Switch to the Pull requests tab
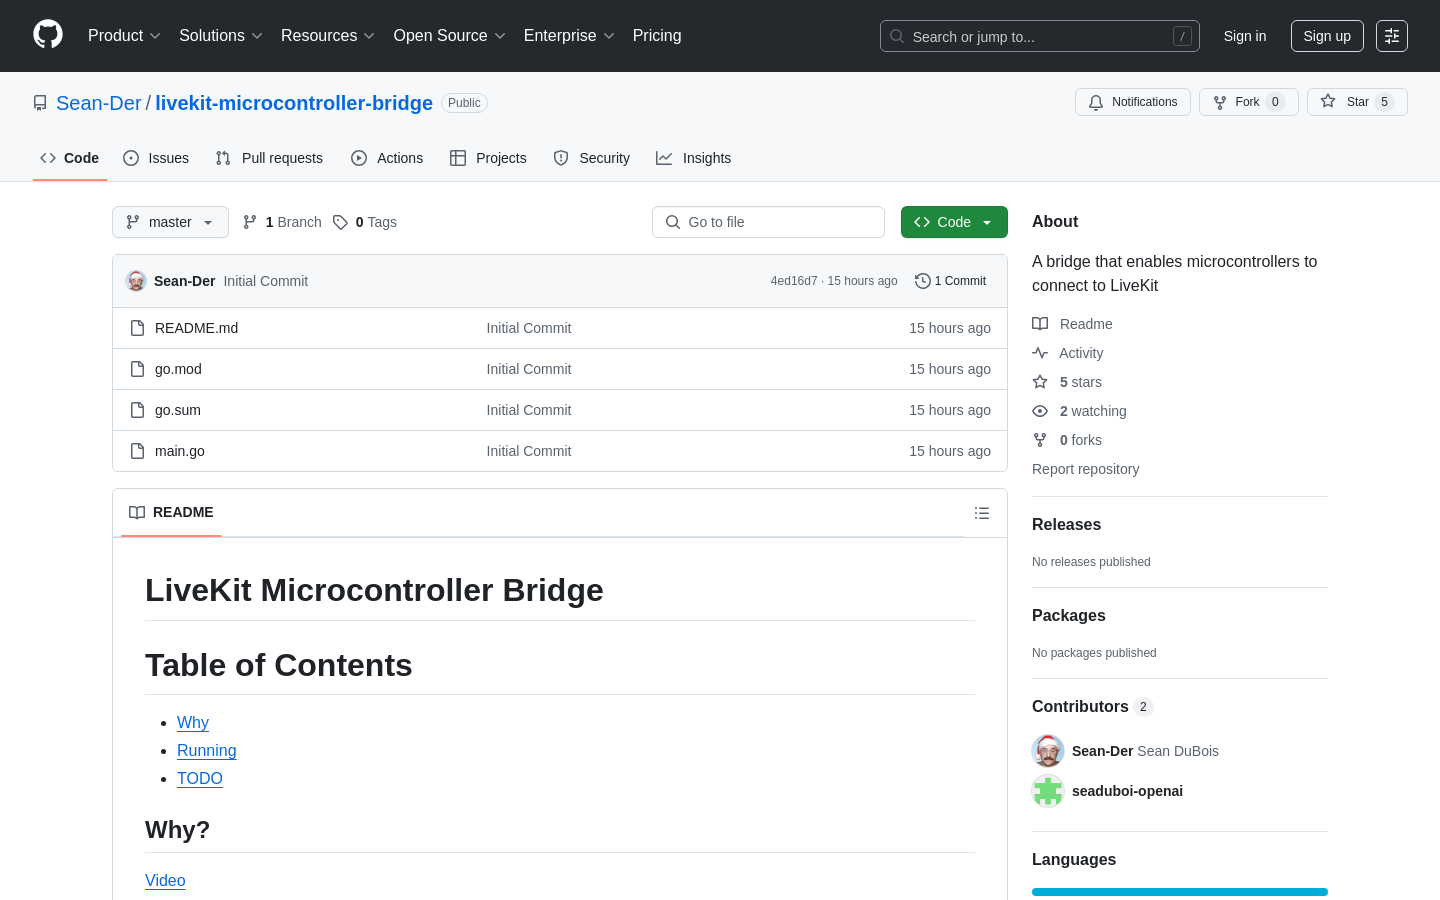Viewport: 1440px width, 900px height. (x=269, y=158)
